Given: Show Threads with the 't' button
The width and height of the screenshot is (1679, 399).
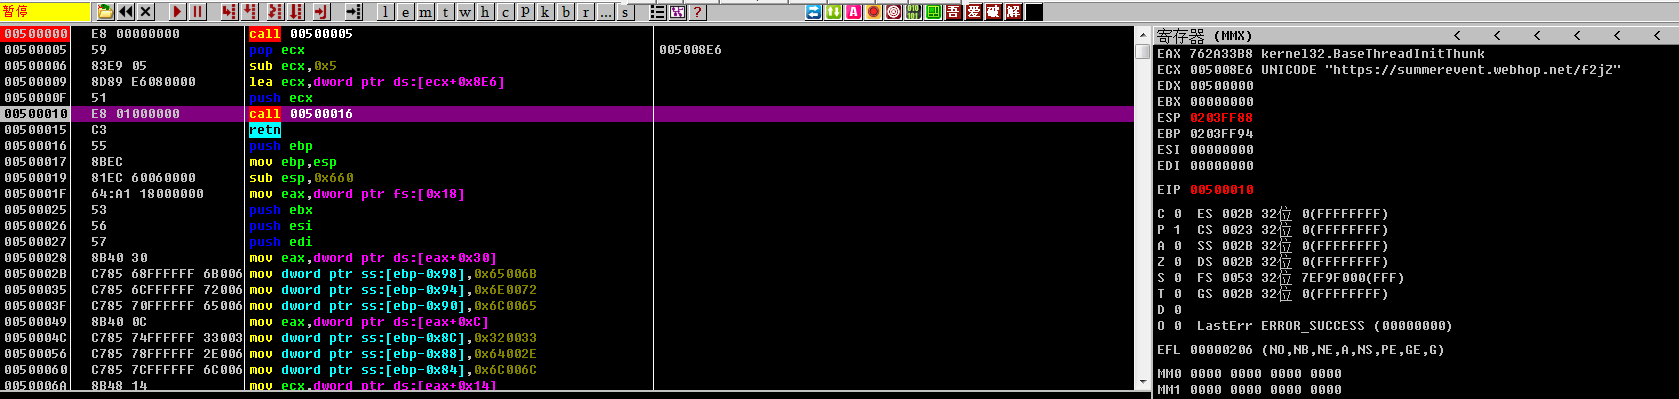Looking at the screenshot, I should (x=446, y=12).
